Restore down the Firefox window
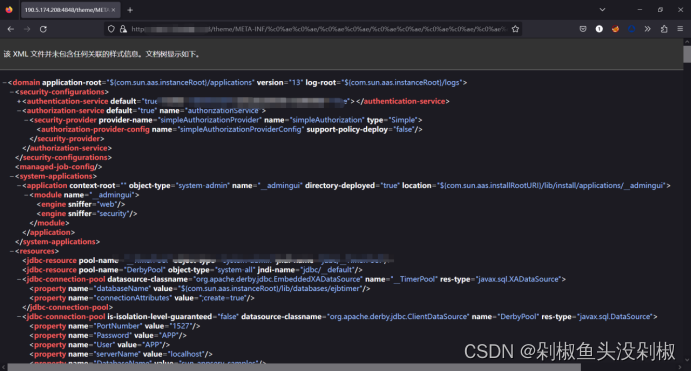This screenshot has height=371, width=692. [660, 10]
